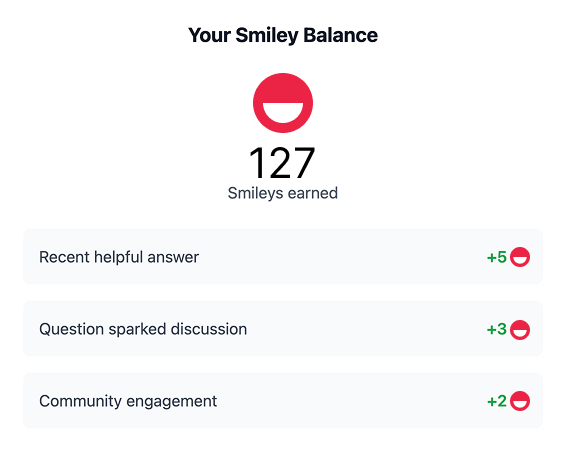Screen dimensions: 565x452
Task: Open the Question sparked discussion row
Action: pyautogui.click(x=283, y=329)
